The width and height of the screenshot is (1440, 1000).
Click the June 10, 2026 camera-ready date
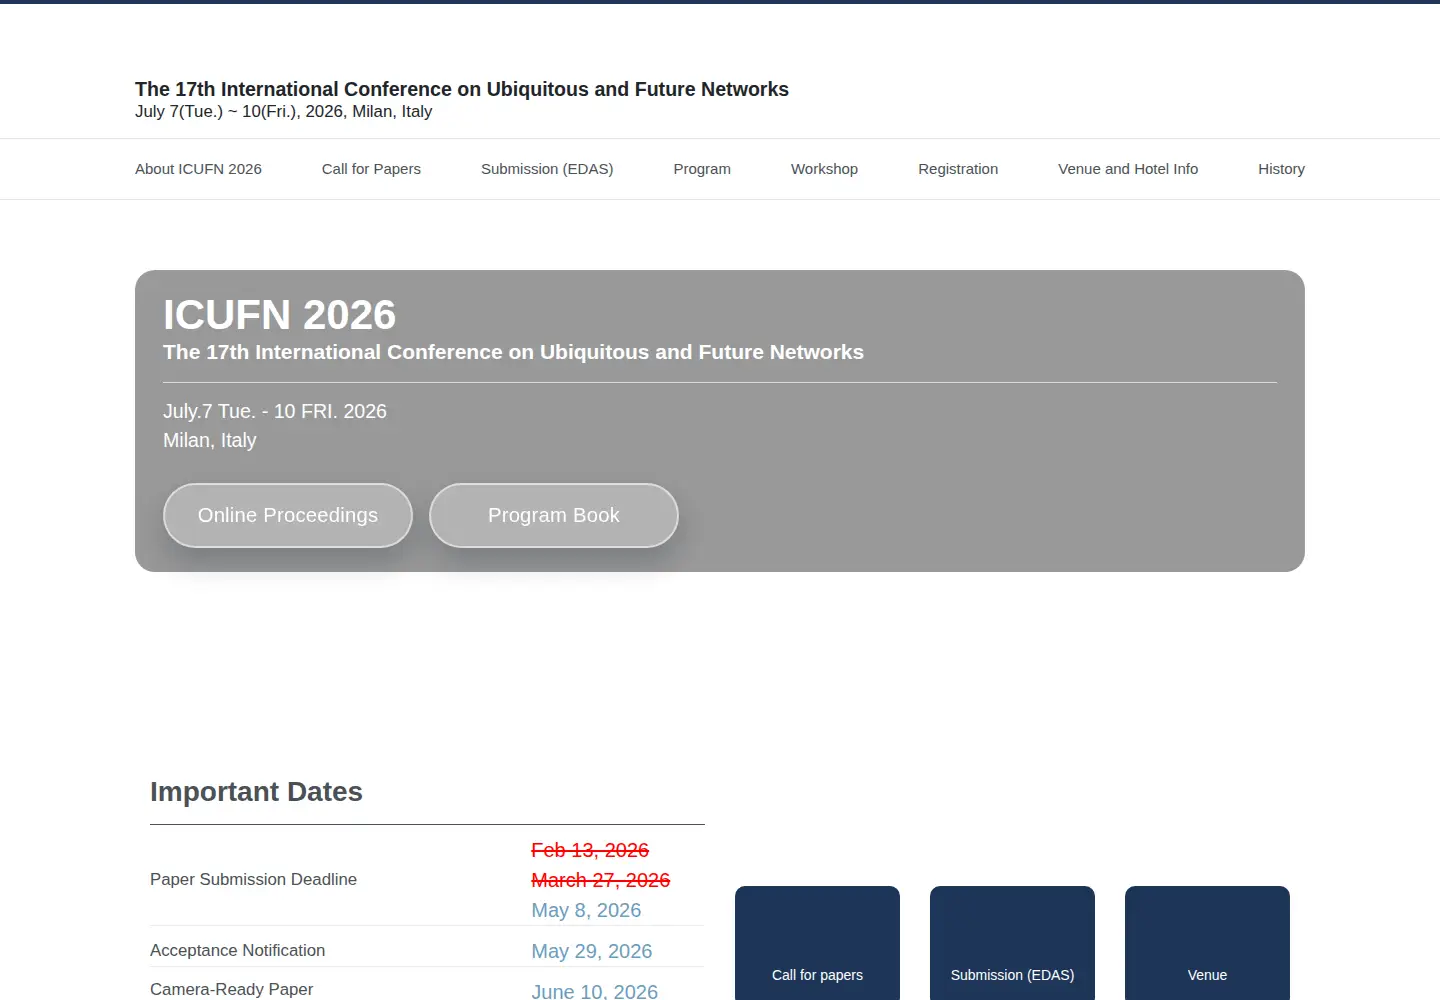pyautogui.click(x=595, y=990)
